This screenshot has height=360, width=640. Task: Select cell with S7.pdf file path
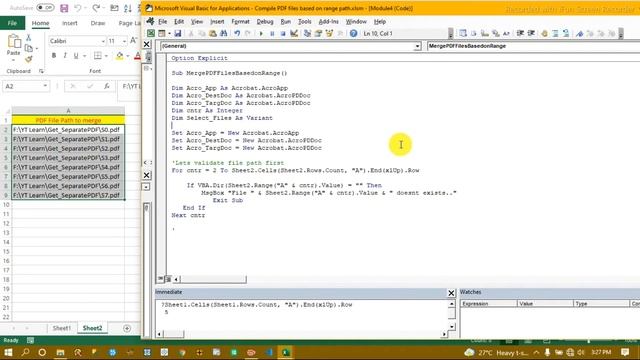click(x=68, y=195)
